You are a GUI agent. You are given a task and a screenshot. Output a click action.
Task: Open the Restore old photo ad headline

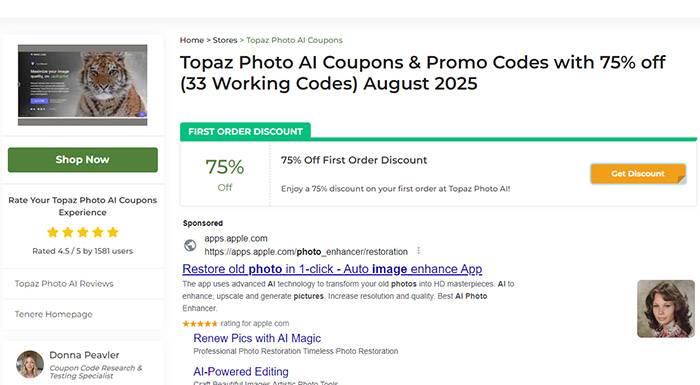click(x=332, y=269)
